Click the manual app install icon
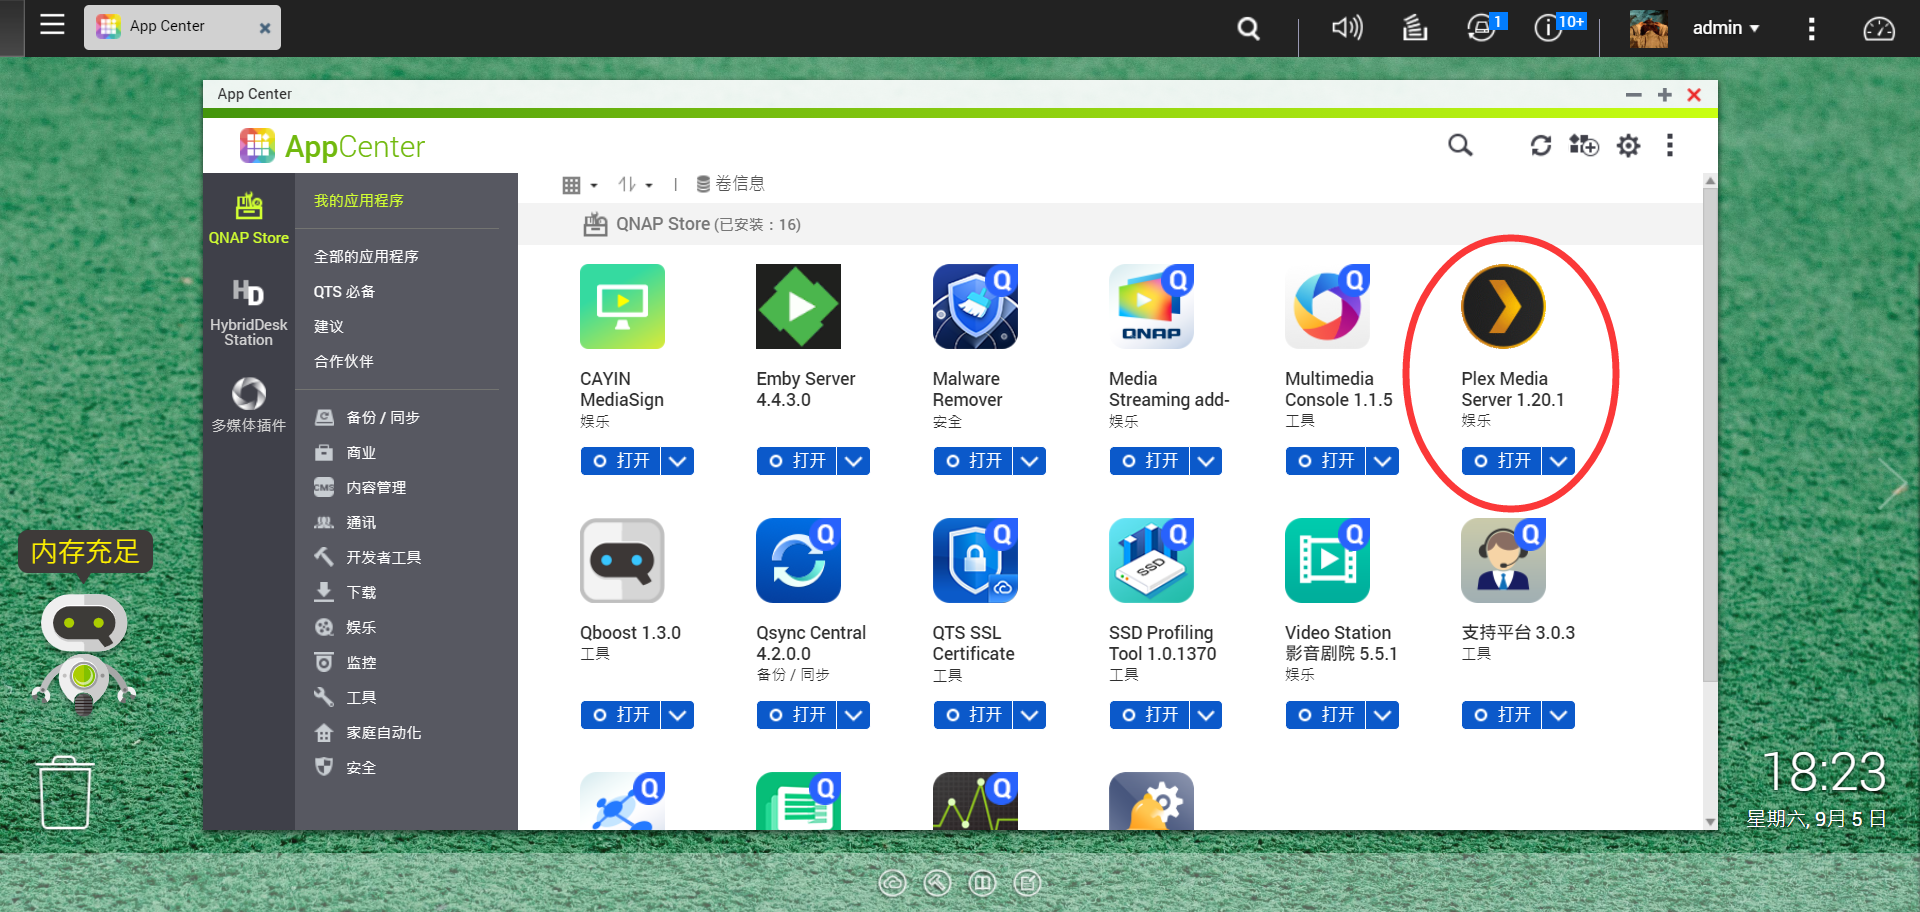 click(1584, 145)
